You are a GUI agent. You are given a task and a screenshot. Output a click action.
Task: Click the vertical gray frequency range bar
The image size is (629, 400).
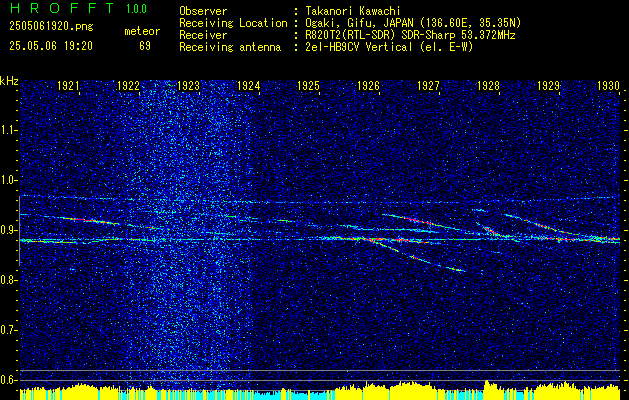[x=19, y=231]
